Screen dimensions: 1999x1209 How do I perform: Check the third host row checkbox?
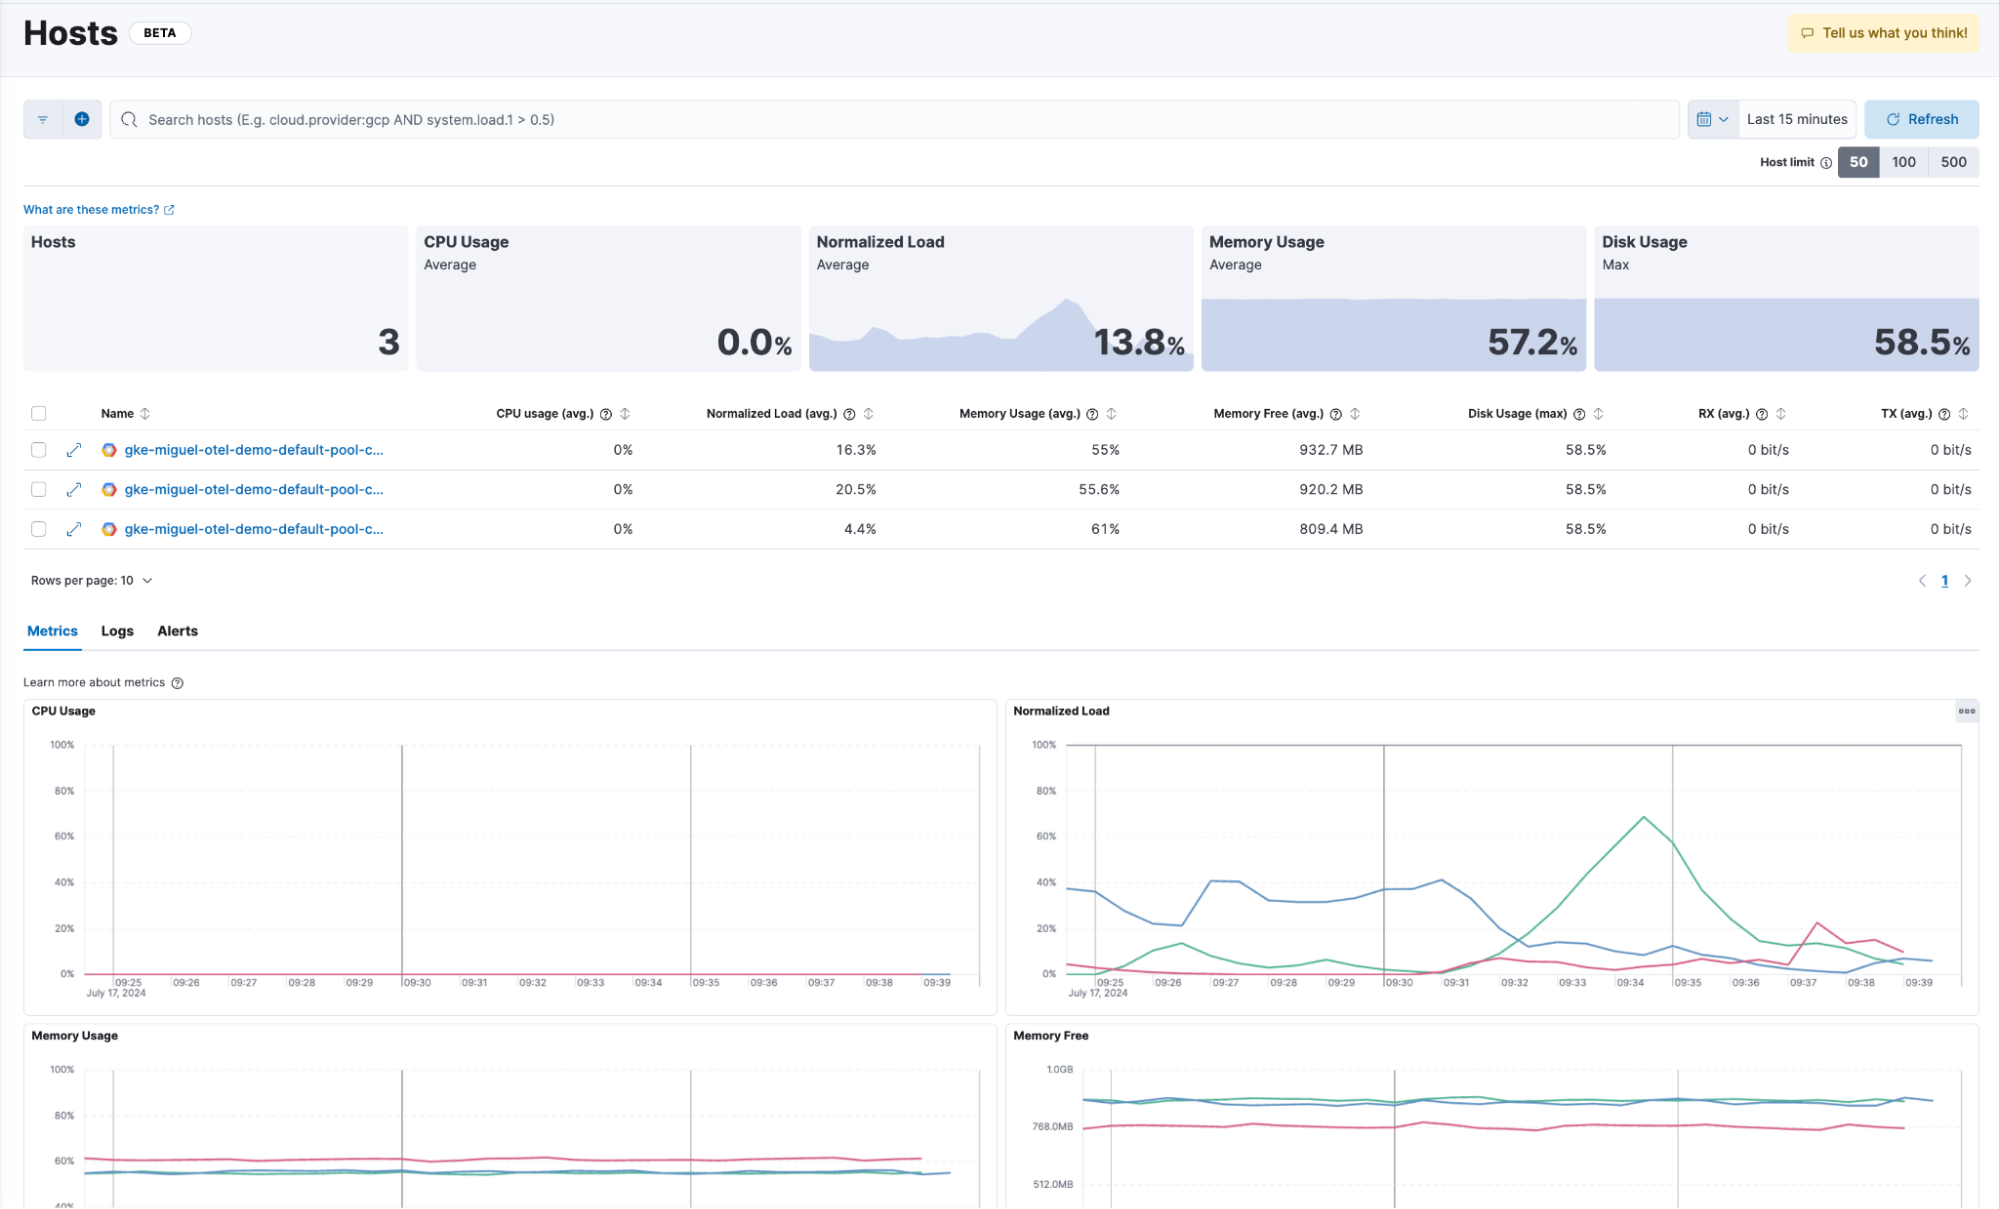39,529
